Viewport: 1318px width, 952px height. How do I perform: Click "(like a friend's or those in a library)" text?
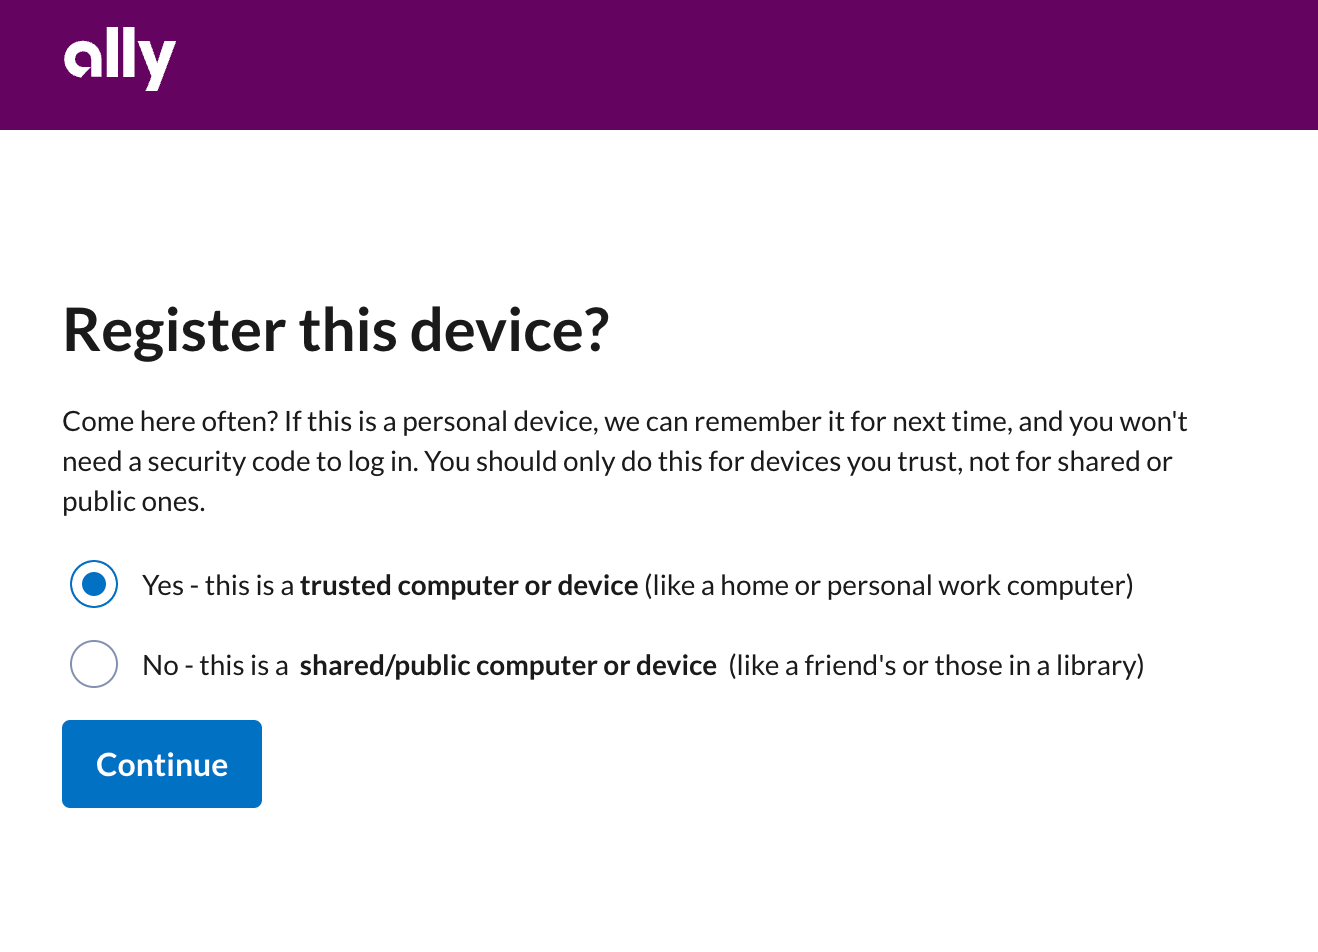(936, 665)
